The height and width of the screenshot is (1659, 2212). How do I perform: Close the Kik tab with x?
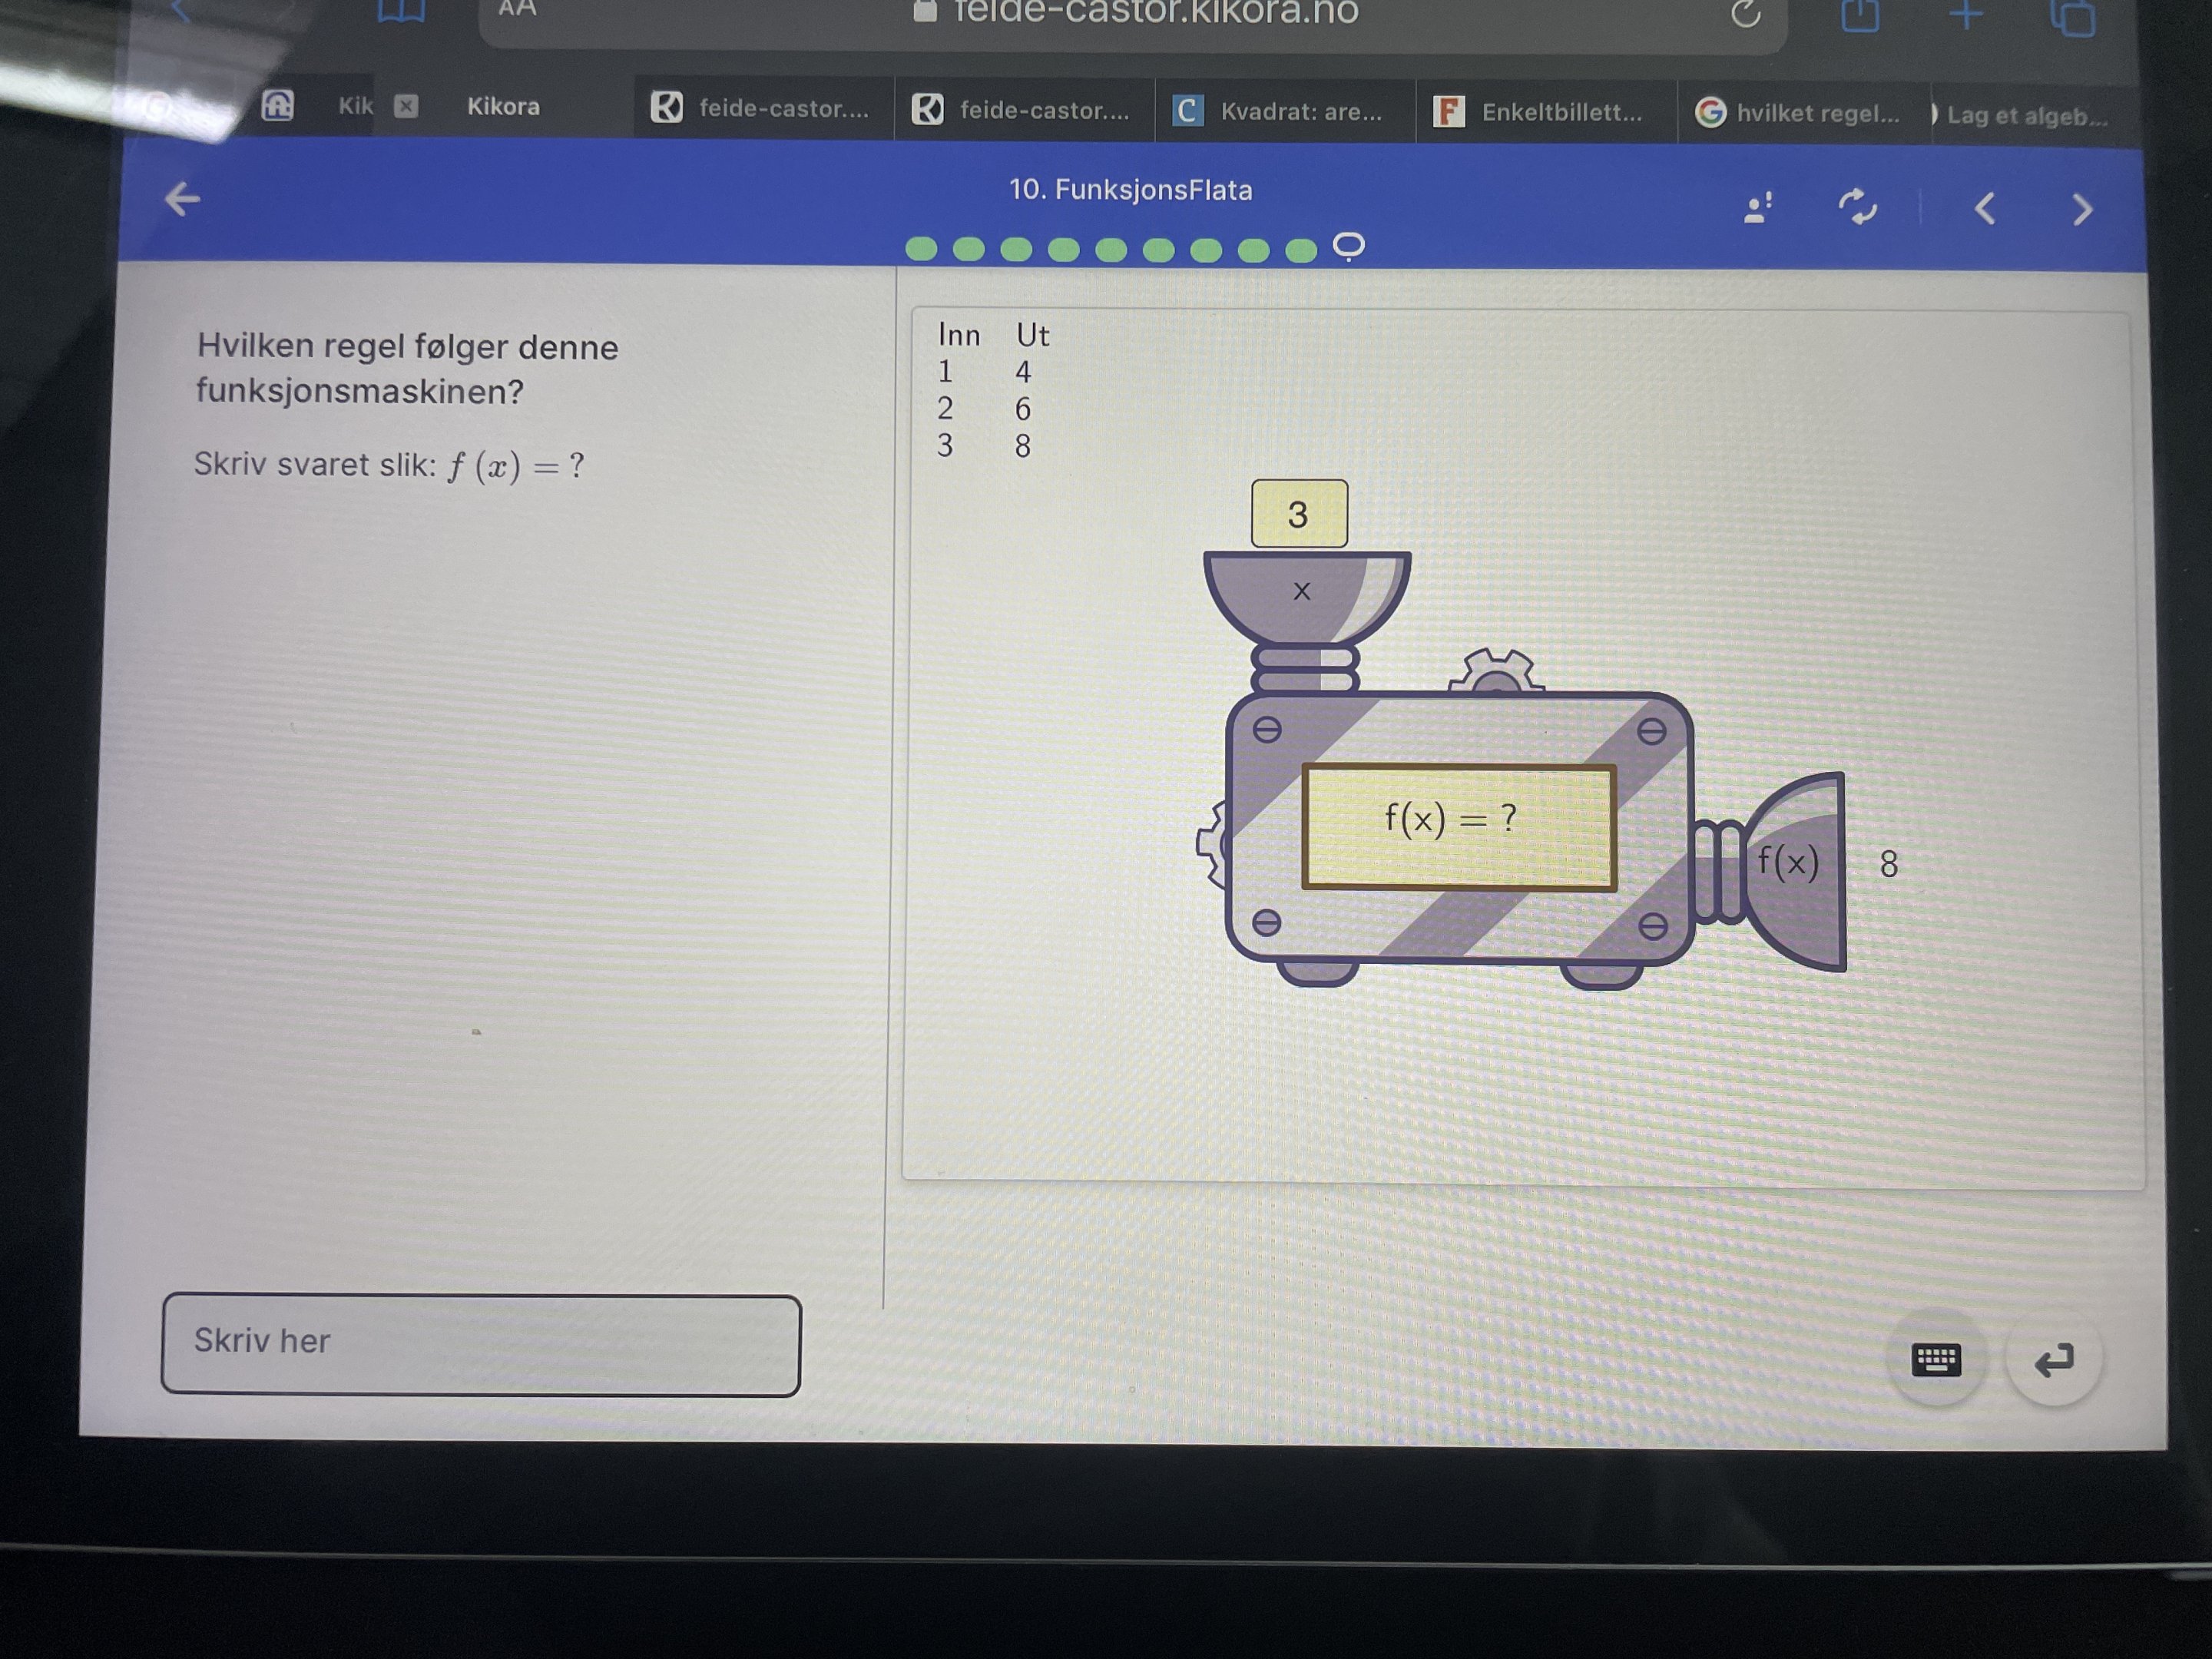[x=405, y=106]
